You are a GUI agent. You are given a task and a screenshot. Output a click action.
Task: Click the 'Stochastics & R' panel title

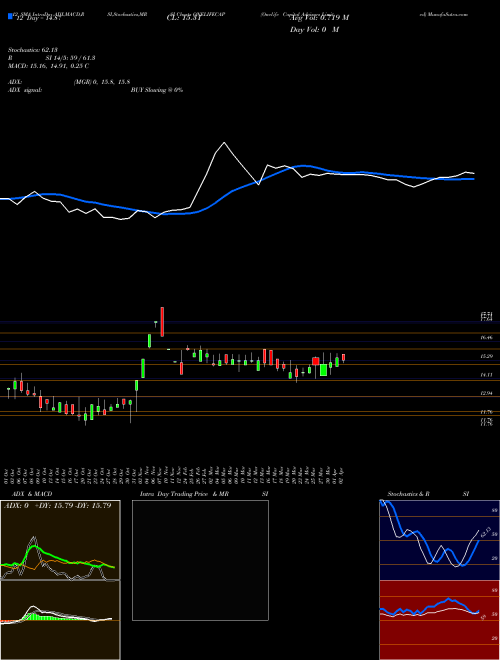[409, 494]
